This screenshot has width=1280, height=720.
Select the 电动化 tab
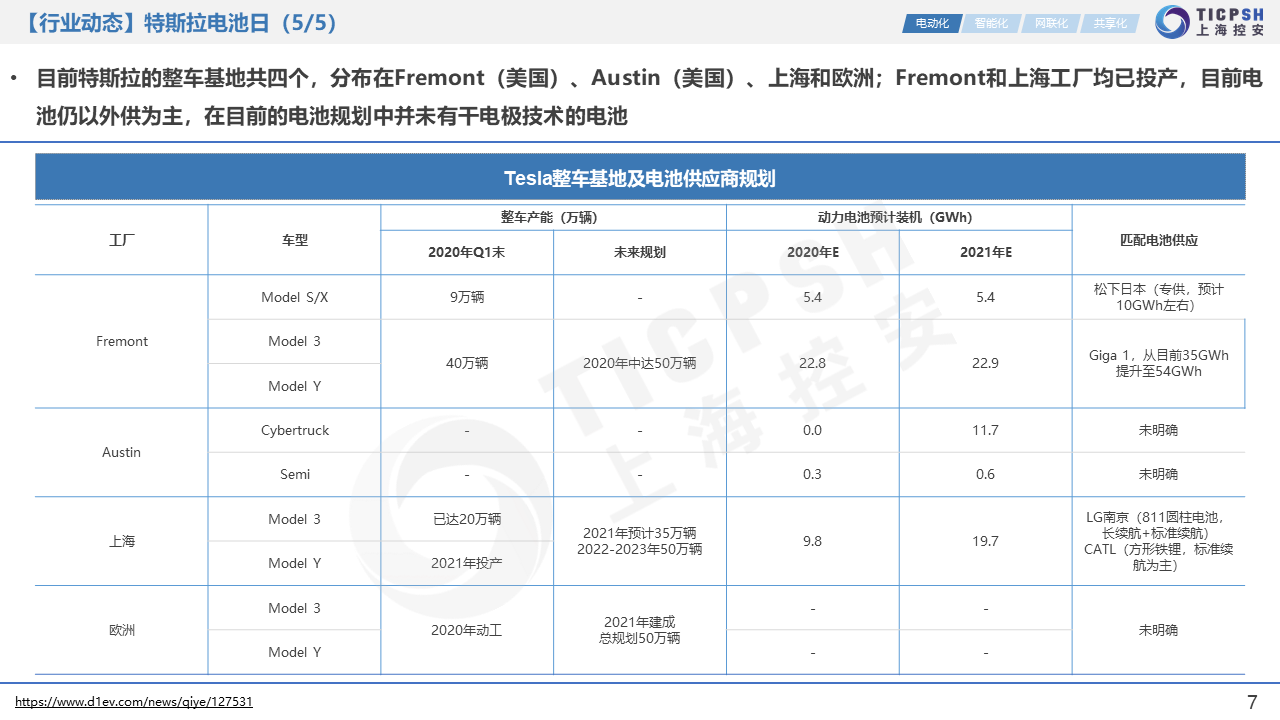pyautogui.click(x=932, y=23)
